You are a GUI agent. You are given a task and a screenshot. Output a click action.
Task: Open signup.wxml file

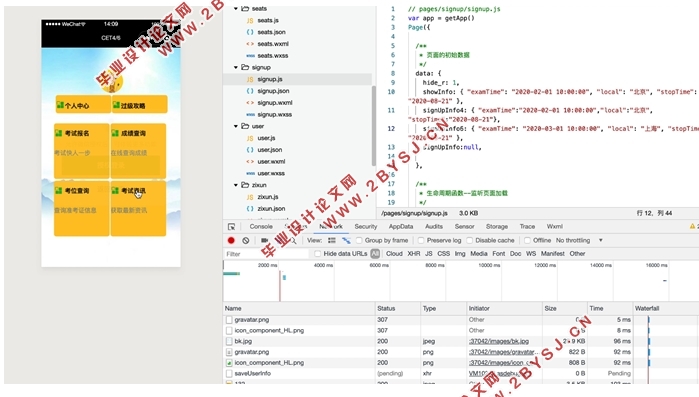point(275,102)
